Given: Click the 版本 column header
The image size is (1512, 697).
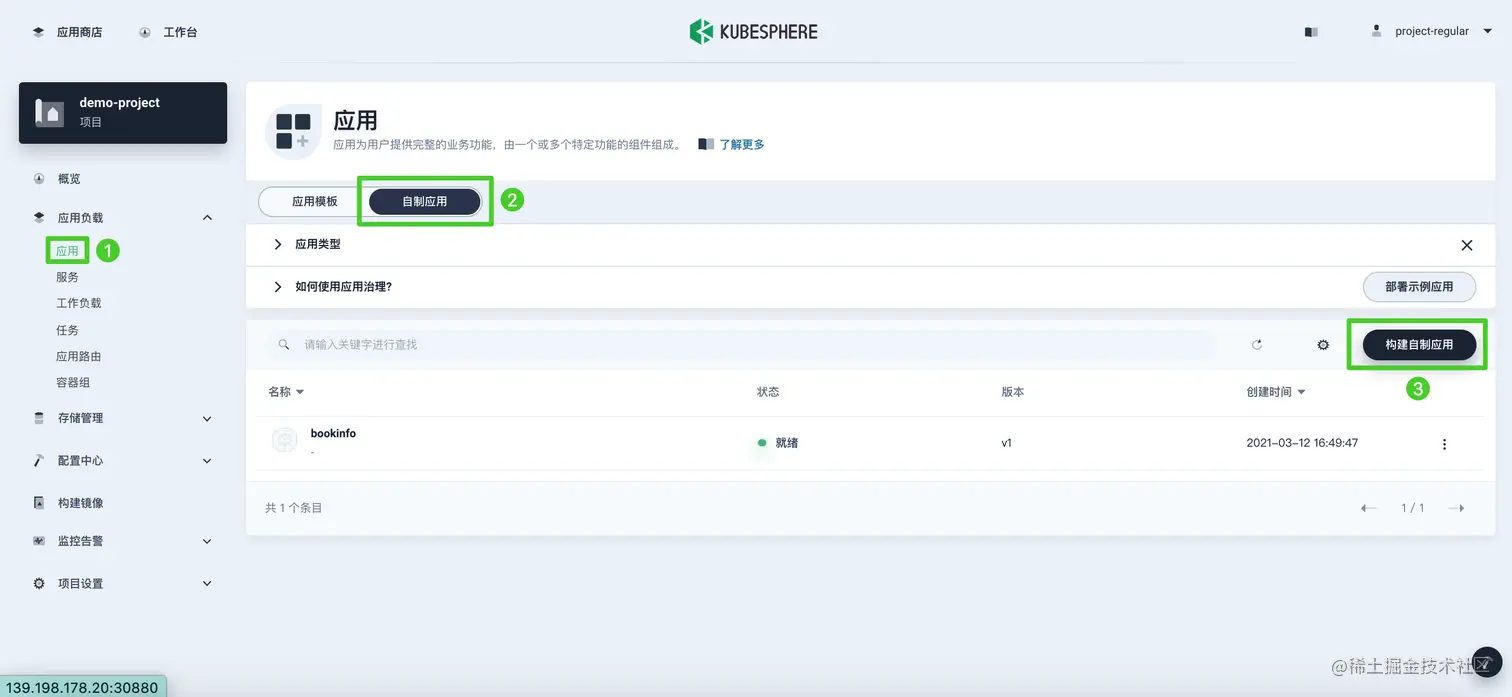Looking at the screenshot, I should click(x=1013, y=392).
